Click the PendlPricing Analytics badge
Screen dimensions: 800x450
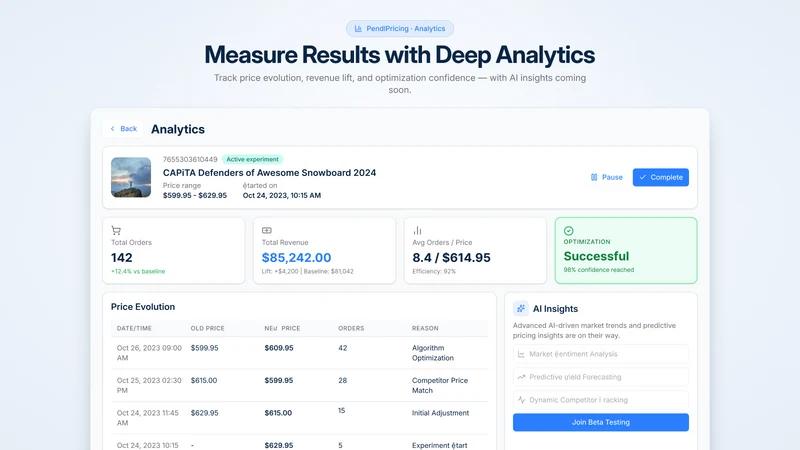coord(399,29)
